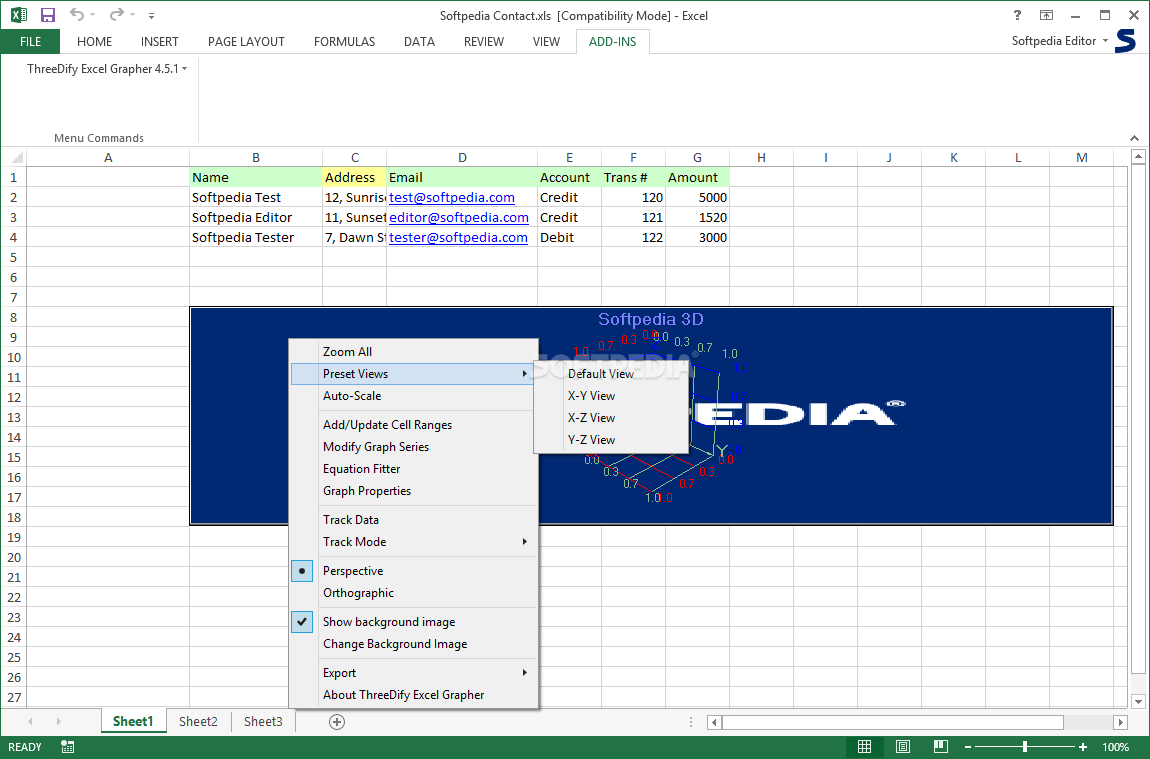Open ThreeDify Excel Grapher 4.5.1 dropdown
The height and width of the screenshot is (759, 1150).
pos(107,69)
